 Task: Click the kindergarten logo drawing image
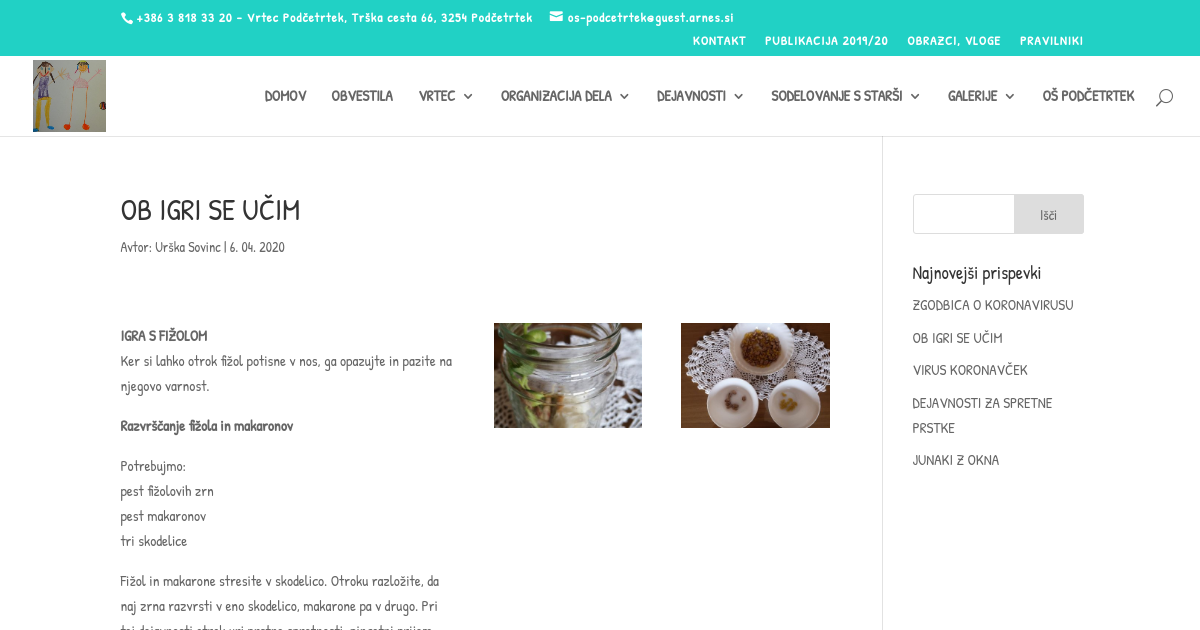[x=69, y=96]
